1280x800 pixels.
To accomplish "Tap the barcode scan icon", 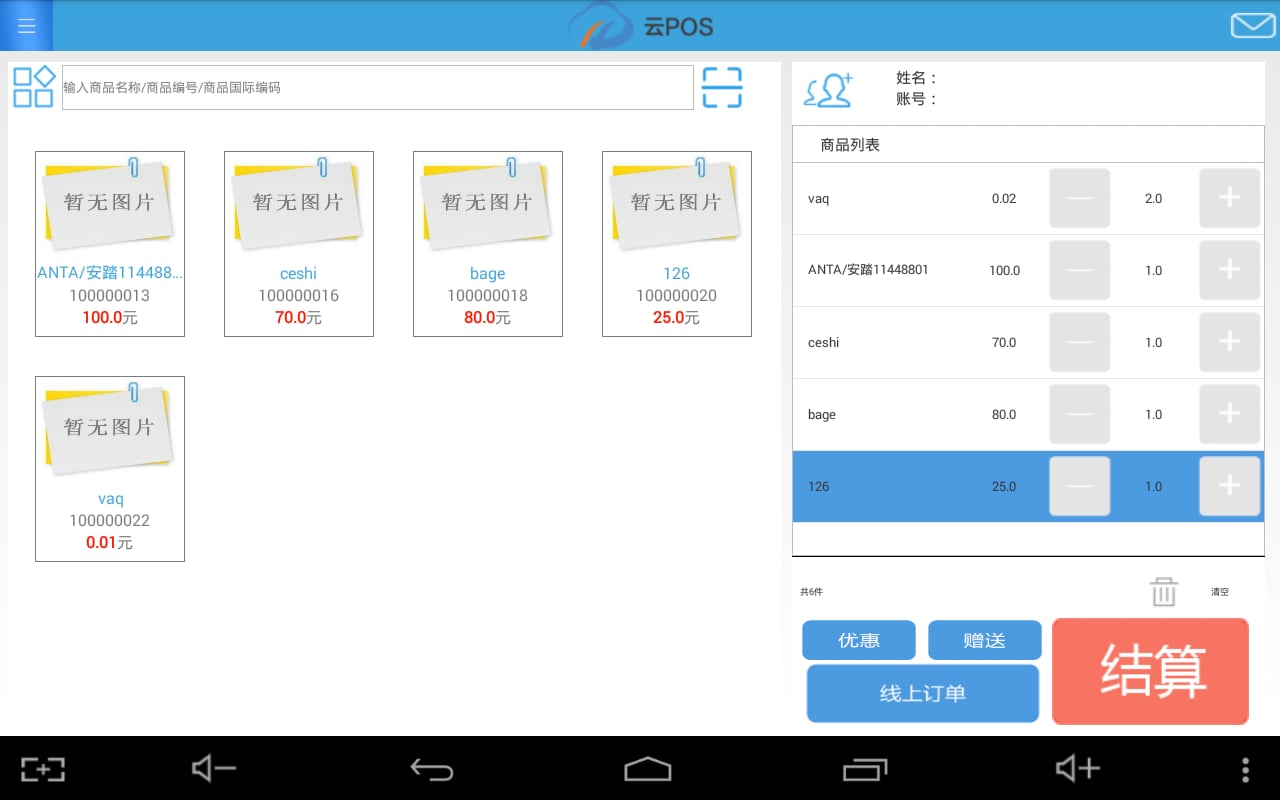I will click(x=722, y=88).
